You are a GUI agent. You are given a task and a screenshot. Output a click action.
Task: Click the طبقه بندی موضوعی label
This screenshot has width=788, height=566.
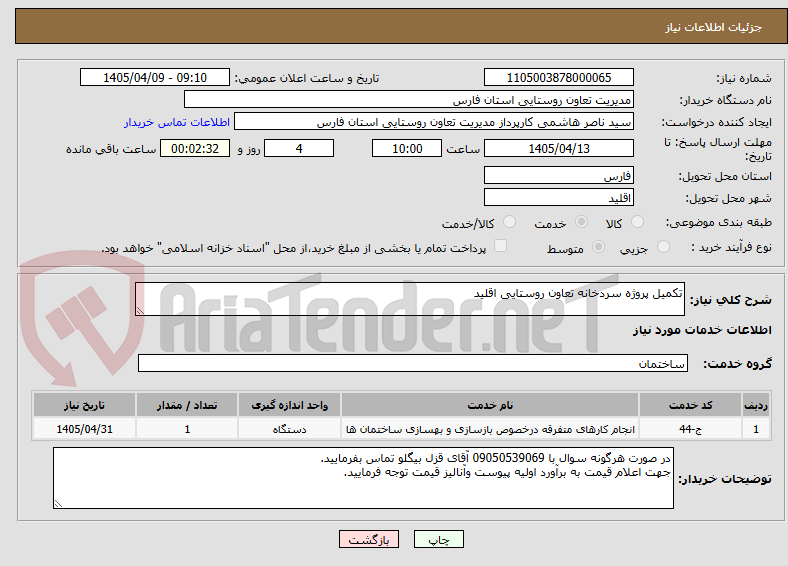pyautogui.click(x=719, y=222)
